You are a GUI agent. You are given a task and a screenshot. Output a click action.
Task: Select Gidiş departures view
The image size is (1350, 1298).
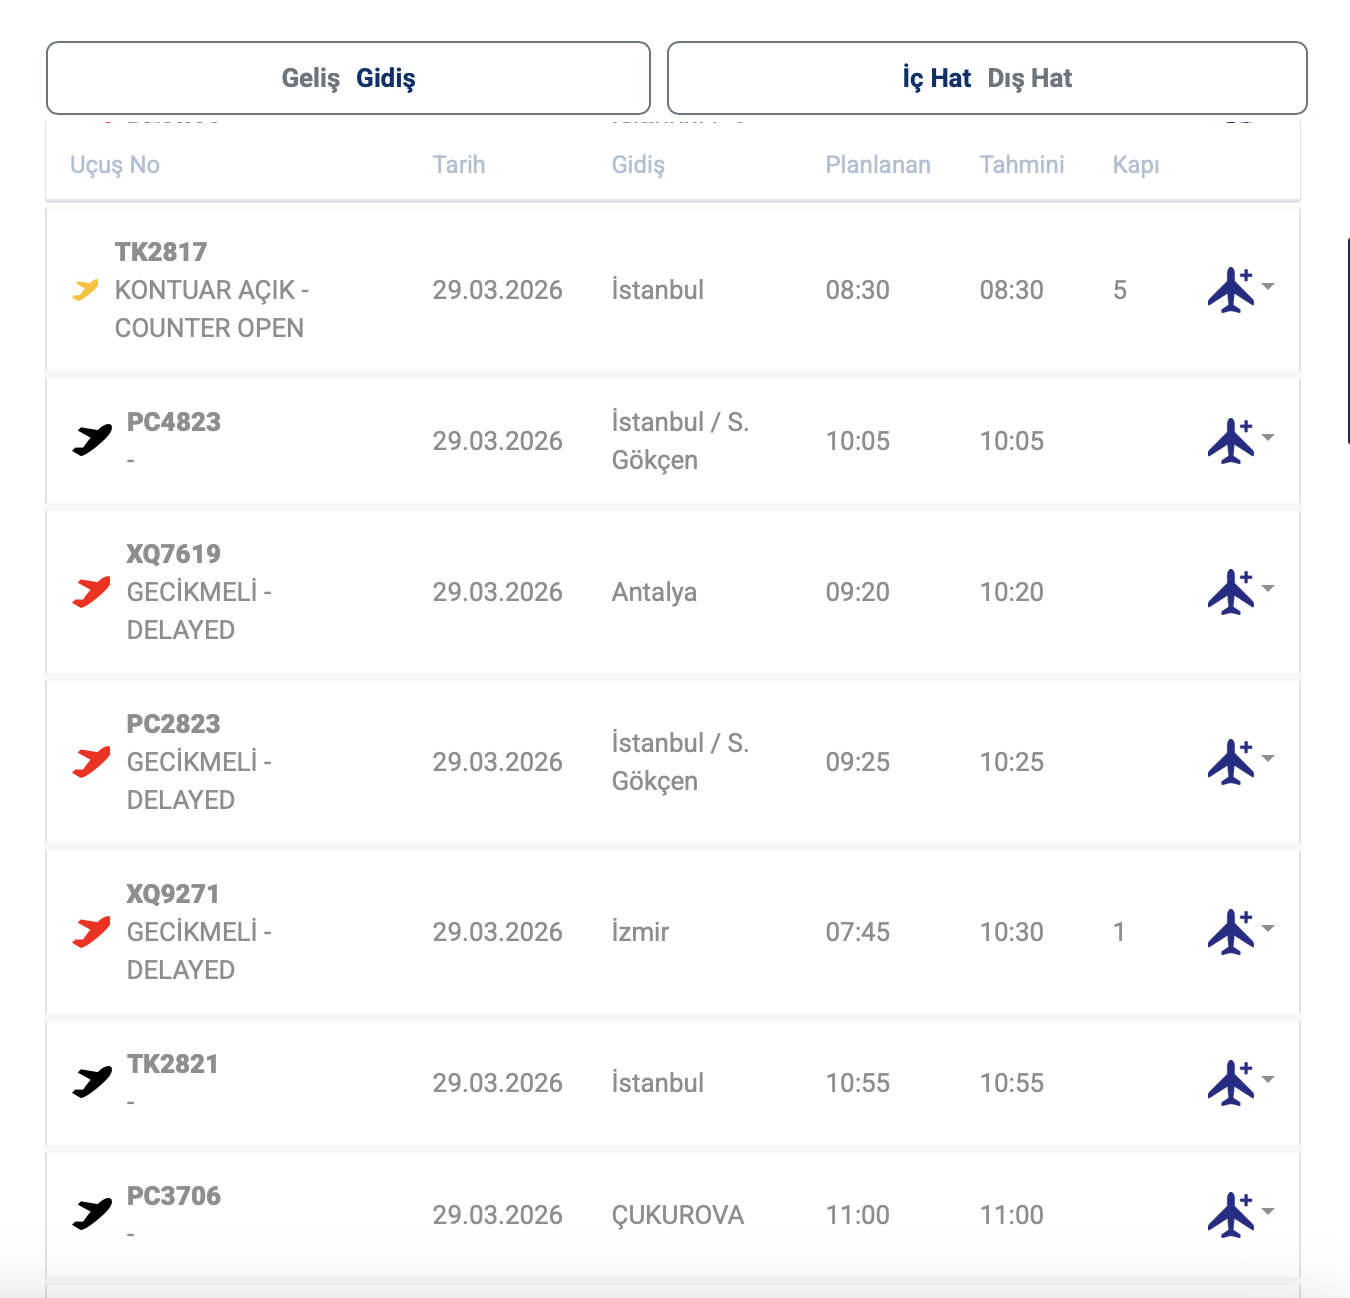coord(386,78)
